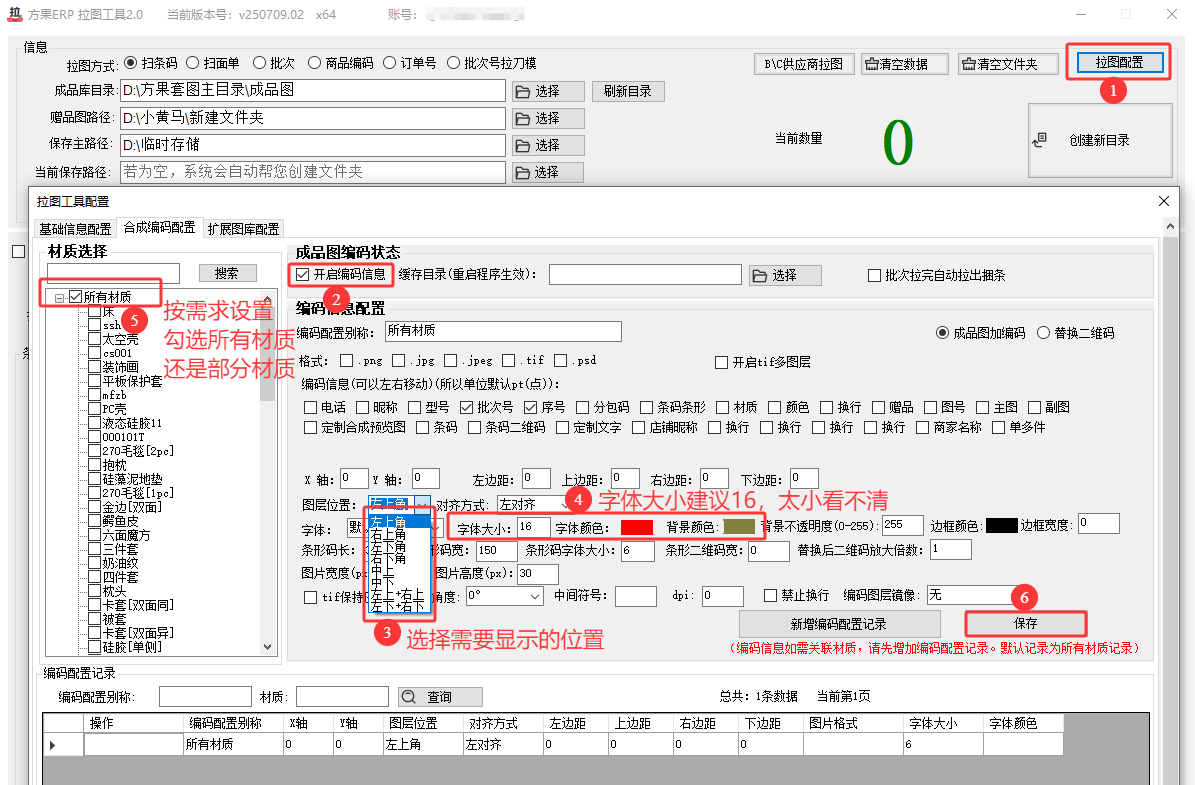Viewport: 1195px width, 785px height.
Task: Open the angle 0° dropdown
Action: 505,596
